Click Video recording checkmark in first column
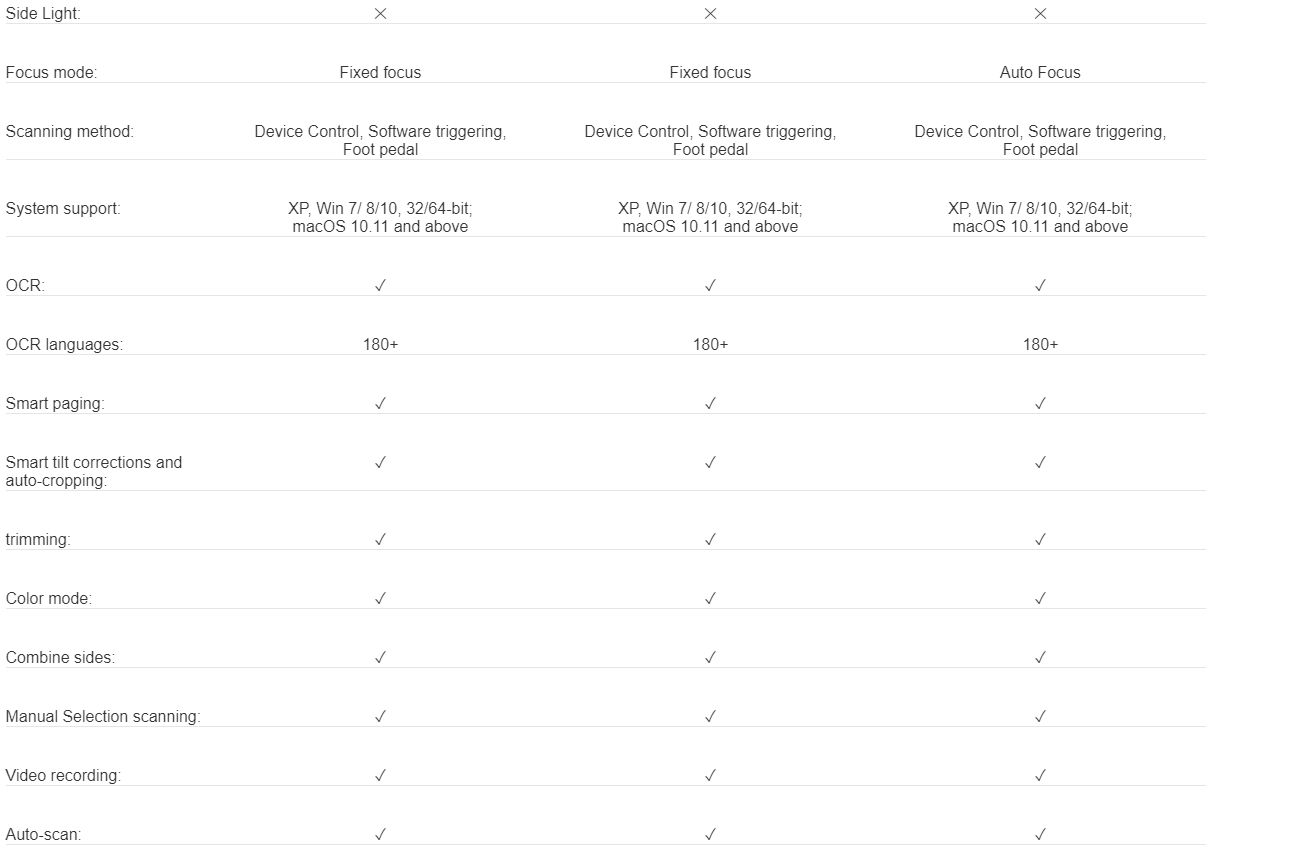 pos(380,775)
